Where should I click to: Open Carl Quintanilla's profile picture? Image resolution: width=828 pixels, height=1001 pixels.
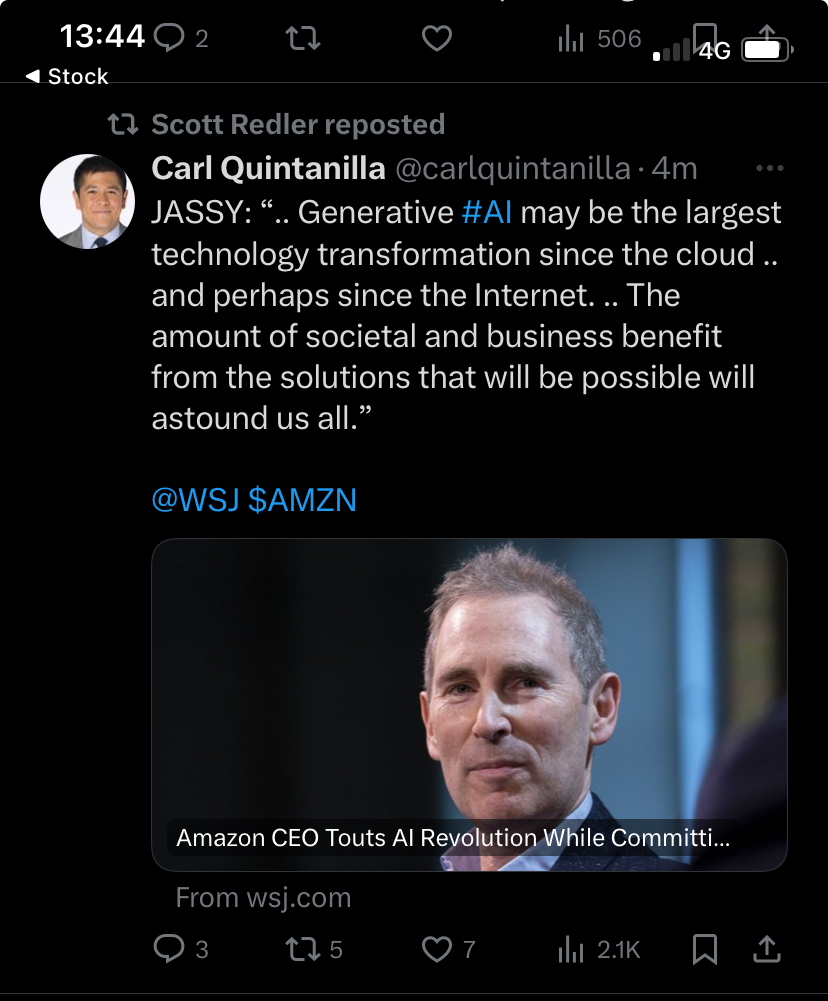pos(88,202)
